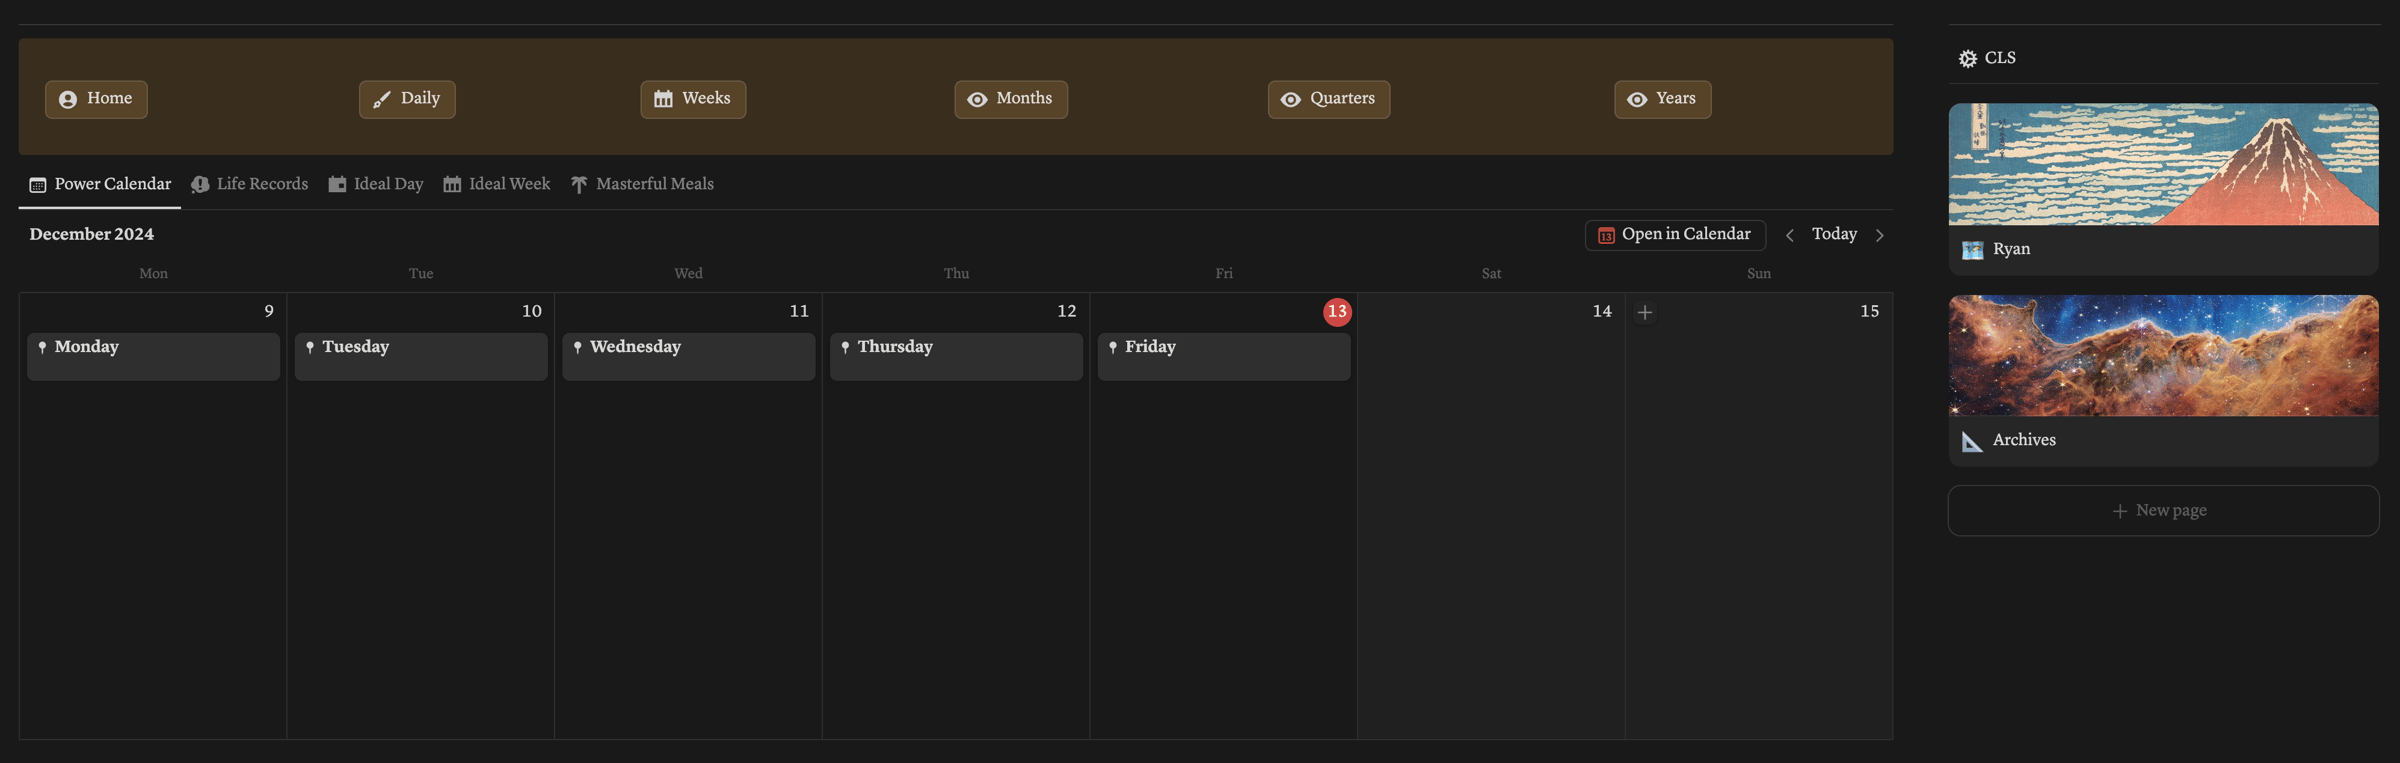Select the date number 10
2400x763 pixels.
pyautogui.click(x=532, y=311)
